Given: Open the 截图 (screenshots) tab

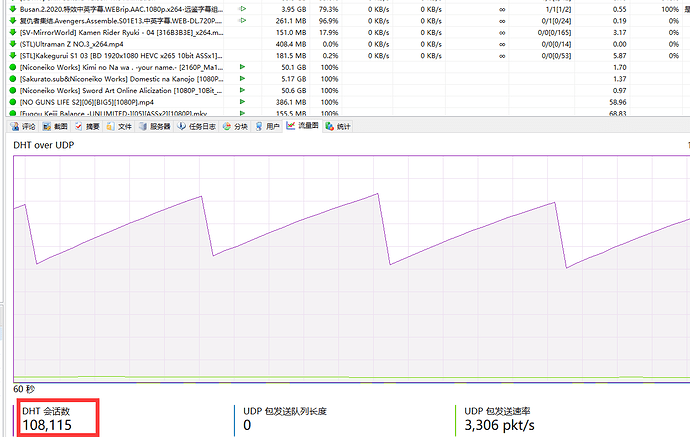Looking at the screenshot, I should coord(55,126).
